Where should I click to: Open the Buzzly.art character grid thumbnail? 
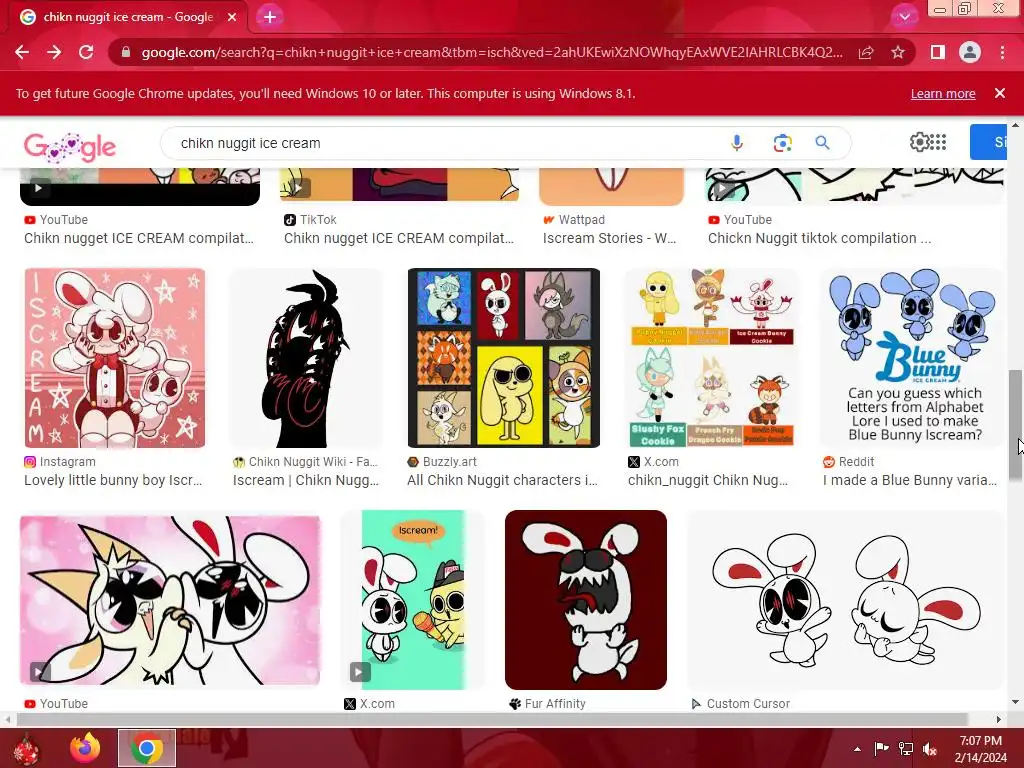(504, 358)
